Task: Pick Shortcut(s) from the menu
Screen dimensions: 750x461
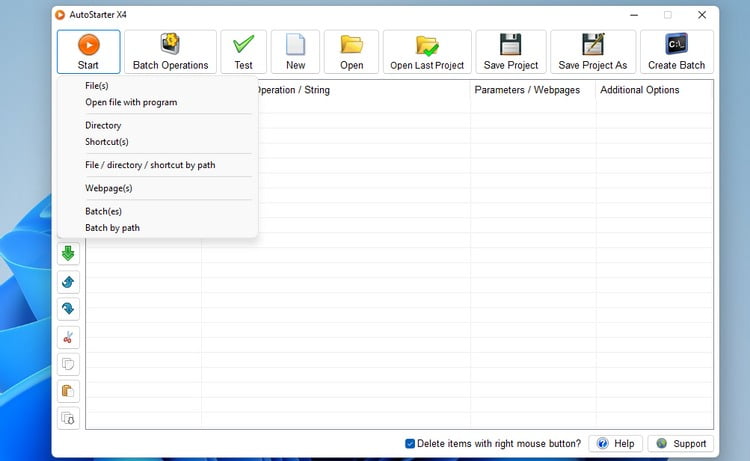Action: (x=157, y=142)
